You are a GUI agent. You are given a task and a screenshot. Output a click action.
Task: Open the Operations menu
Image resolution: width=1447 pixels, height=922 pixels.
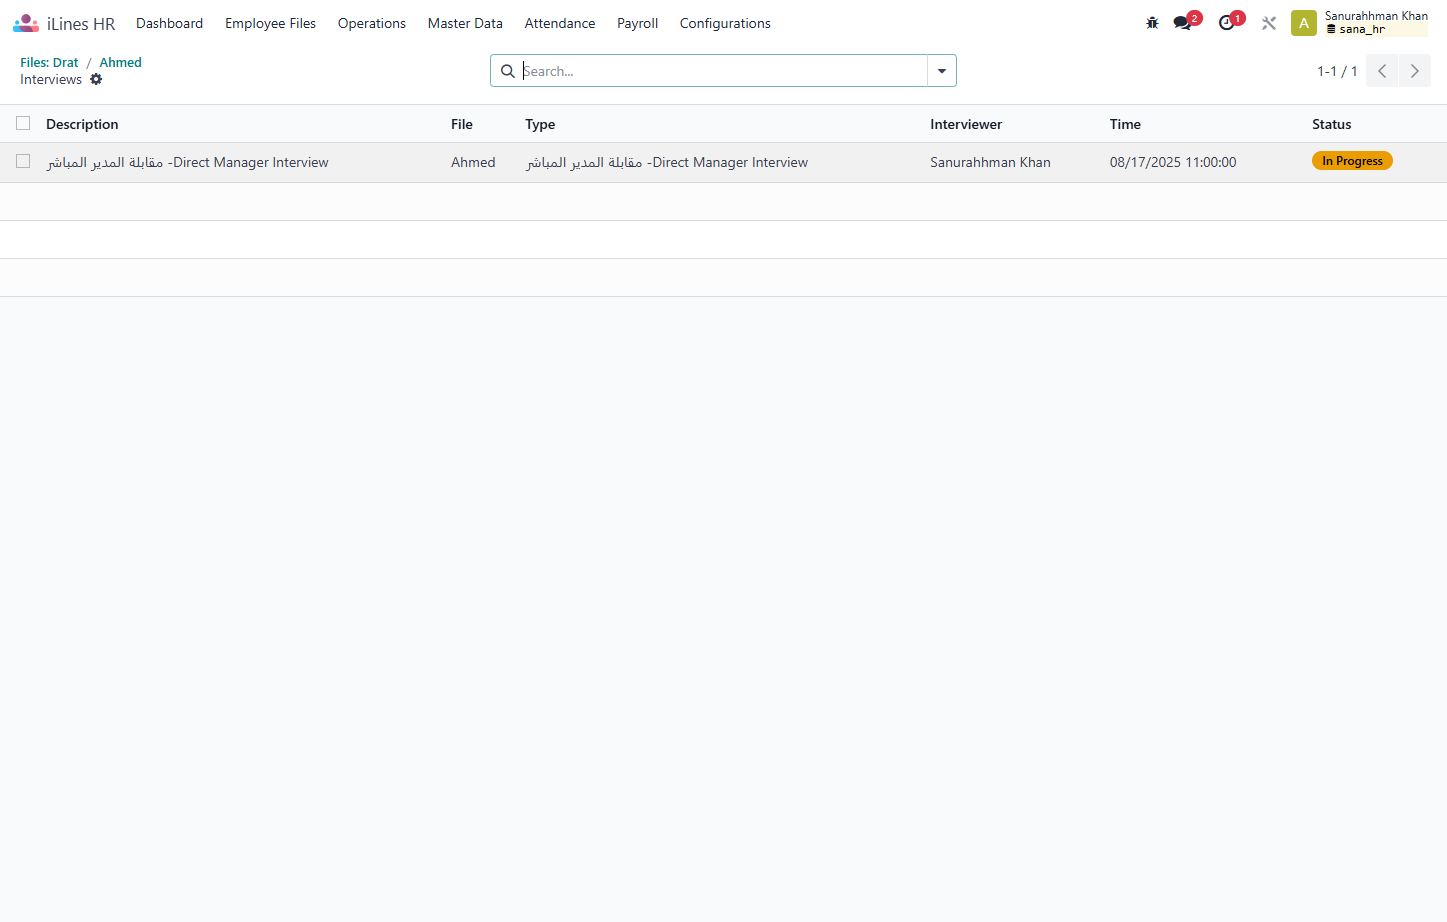coord(372,23)
